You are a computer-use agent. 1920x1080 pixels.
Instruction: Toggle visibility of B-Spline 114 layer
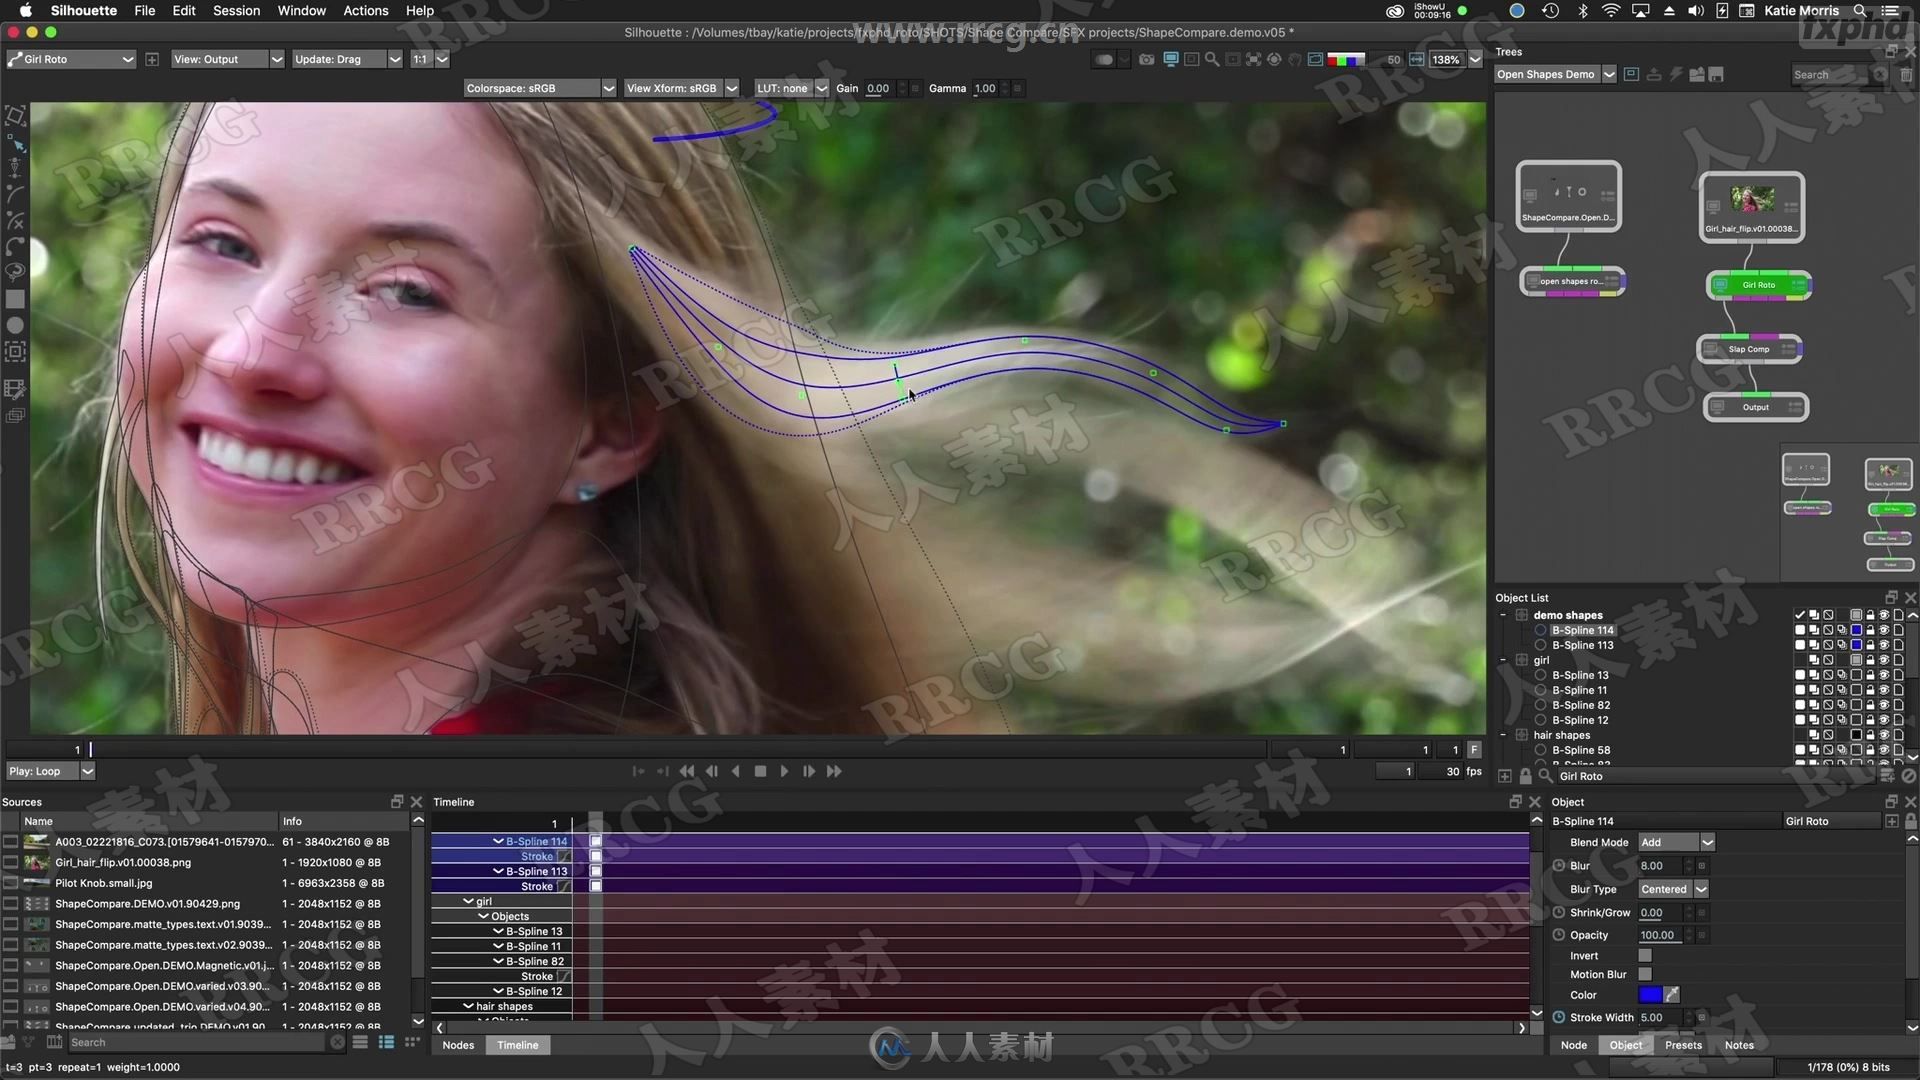1886,630
